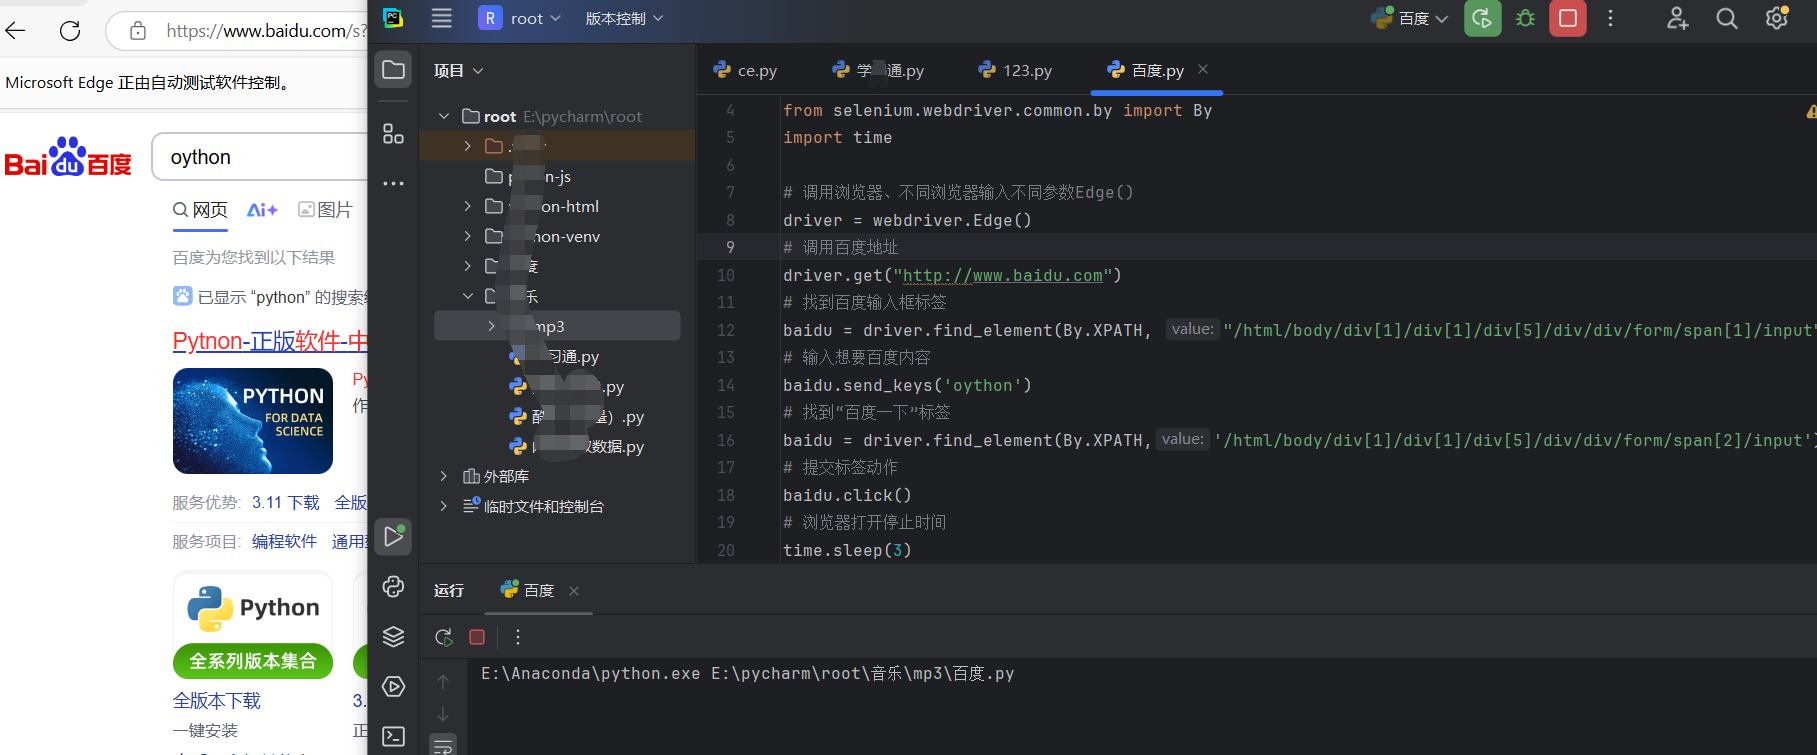Click the 编程软件 link
Screen dimensions: 1817x755
coord(284,541)
